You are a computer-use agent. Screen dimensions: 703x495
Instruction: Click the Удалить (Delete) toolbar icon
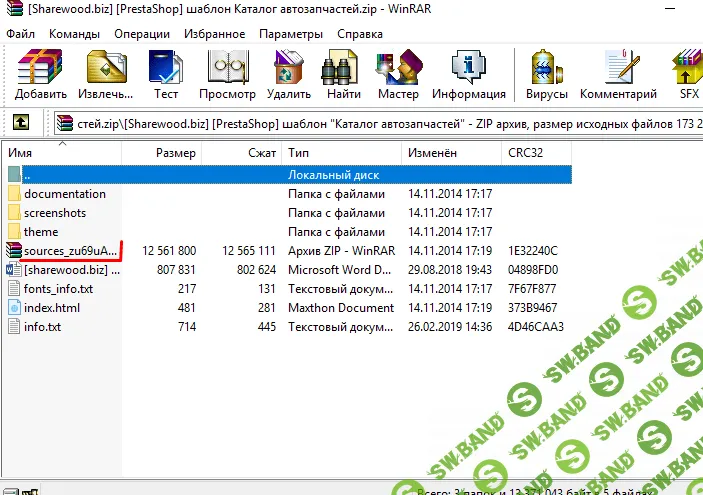(x=289, y=67)
